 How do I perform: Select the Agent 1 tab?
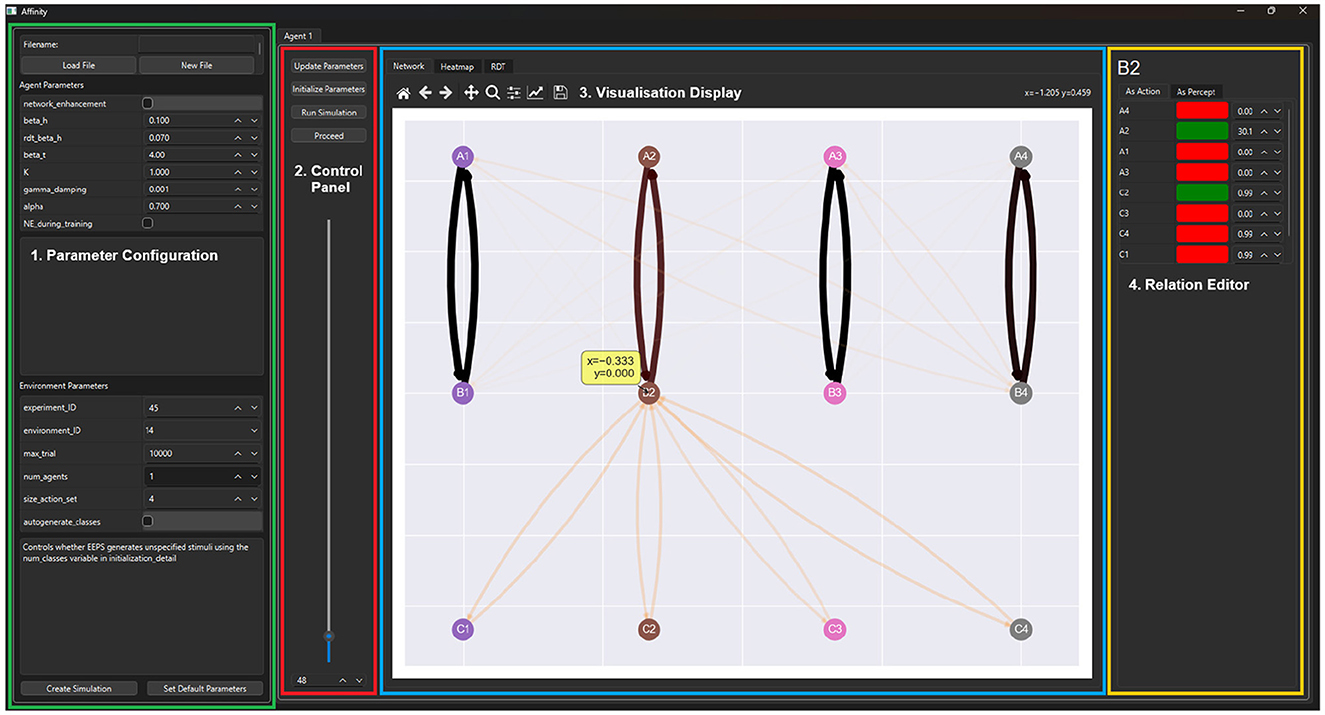pyautogui.click(x=298, y=36)
